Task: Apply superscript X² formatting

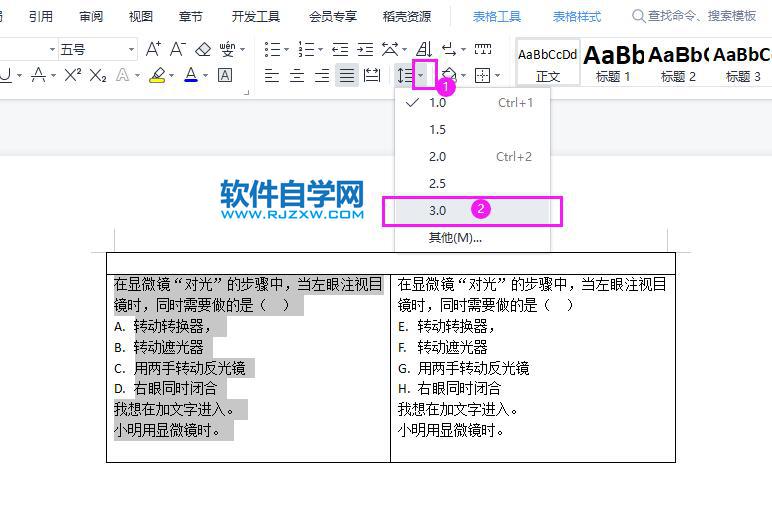Action: 73,75
